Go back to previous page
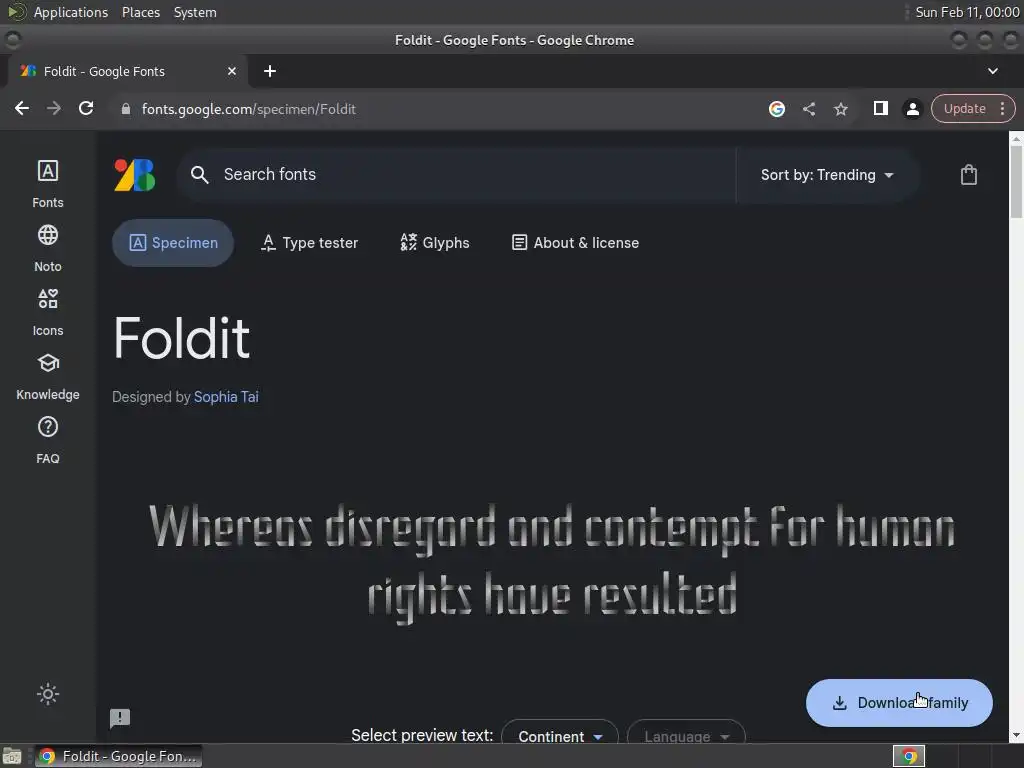This screenshot has width=1024, height=768. click(22, 108)
